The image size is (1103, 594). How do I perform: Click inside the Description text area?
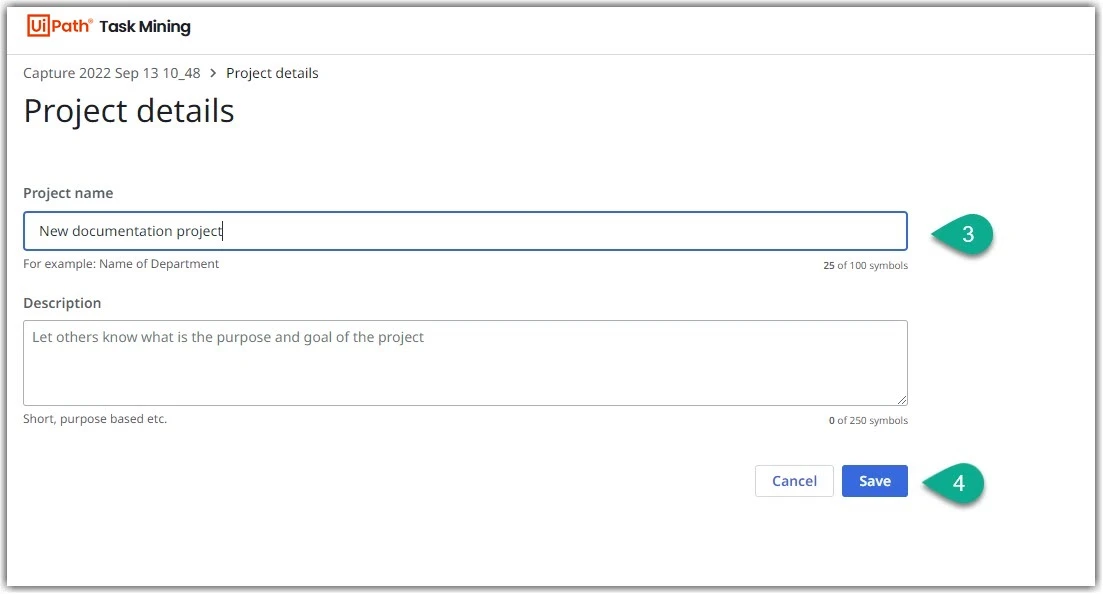click(x=465, y=363)
